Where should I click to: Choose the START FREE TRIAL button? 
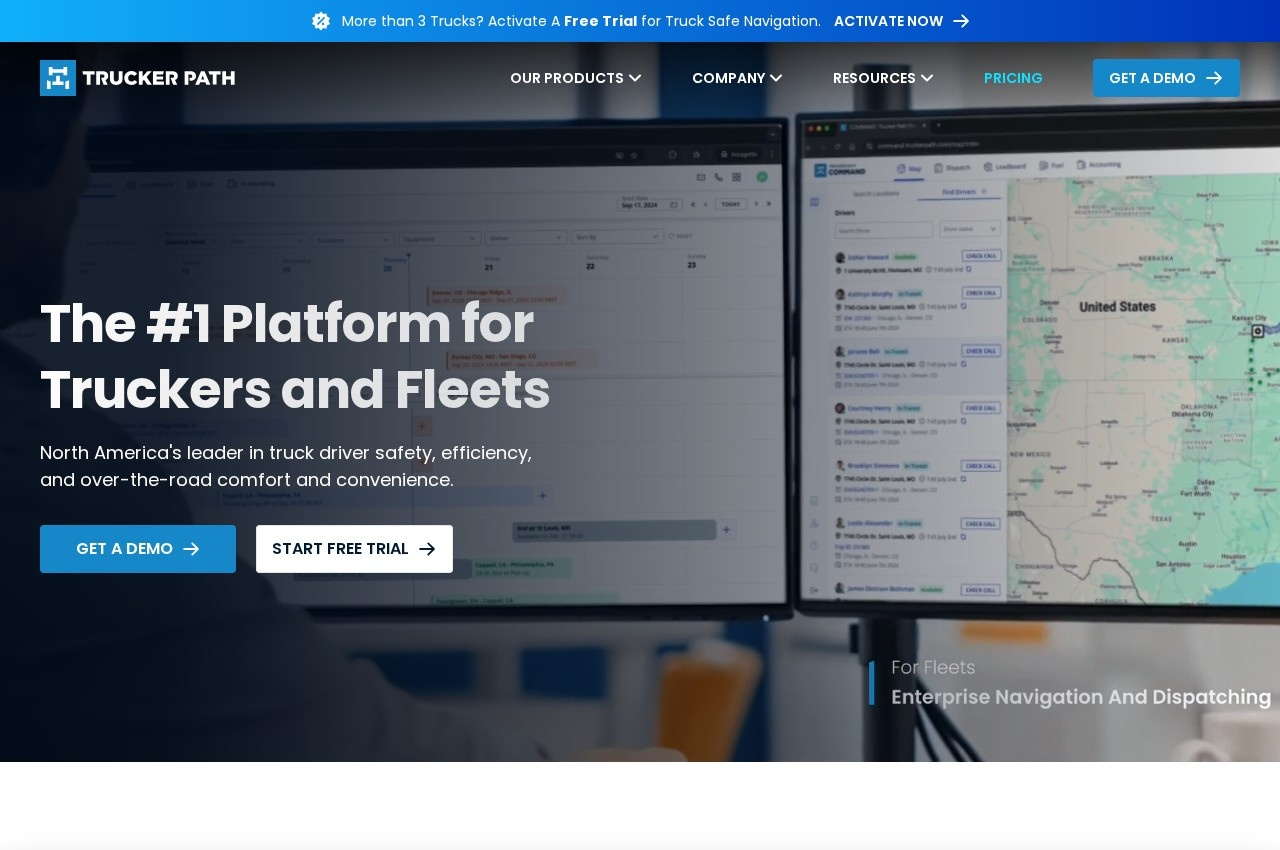coord(354,549)
